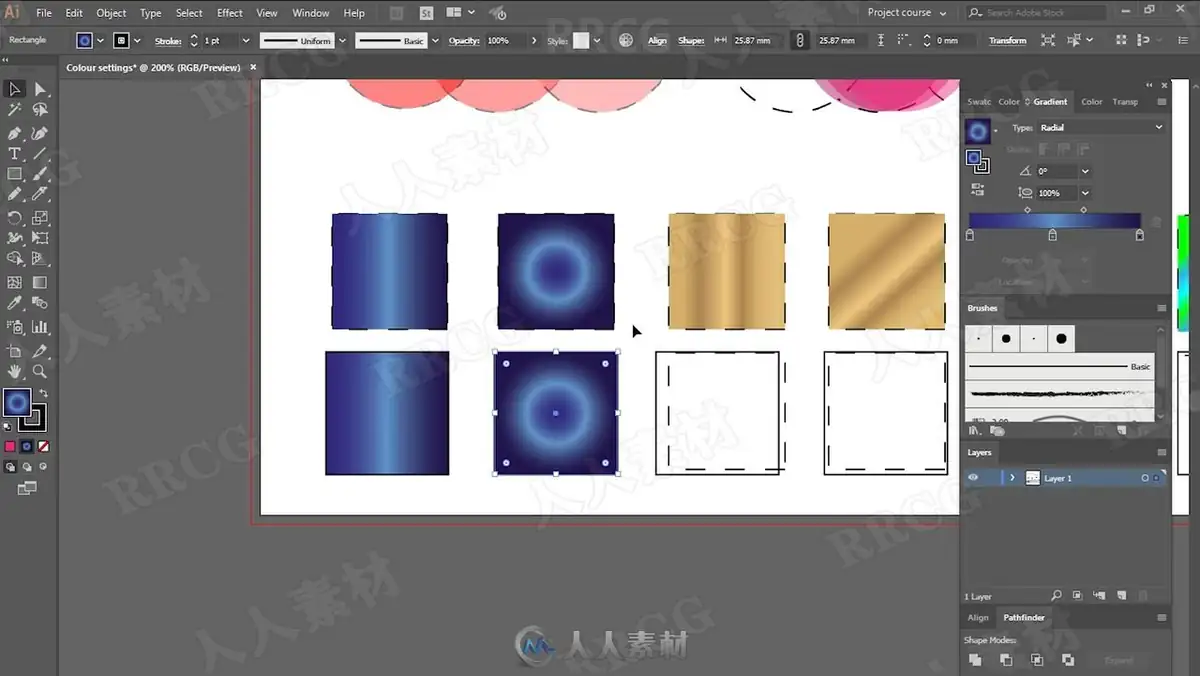The image size is (1200, 676).
Task: Select the Mesh tool
Action: click(15, 283)
